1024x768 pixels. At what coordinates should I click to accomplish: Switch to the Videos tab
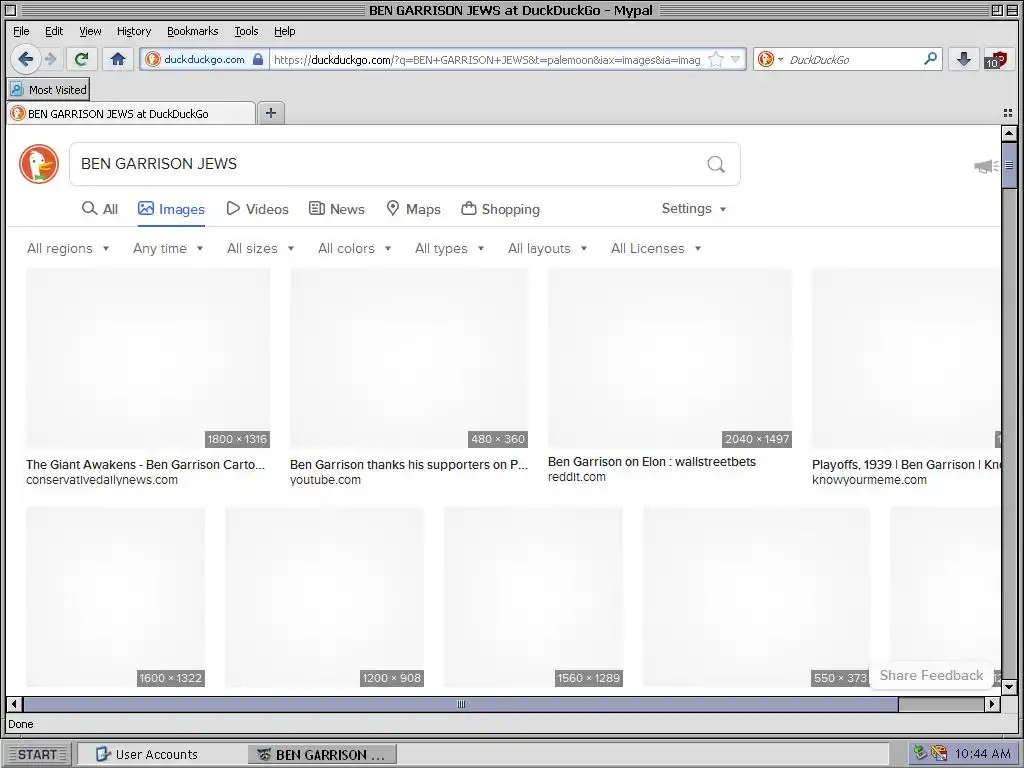(257, 209)
